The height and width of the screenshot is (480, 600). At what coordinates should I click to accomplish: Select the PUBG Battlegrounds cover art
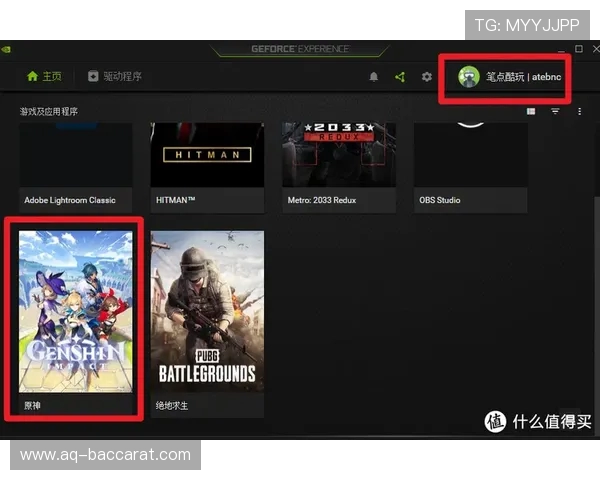click(207, 310)
